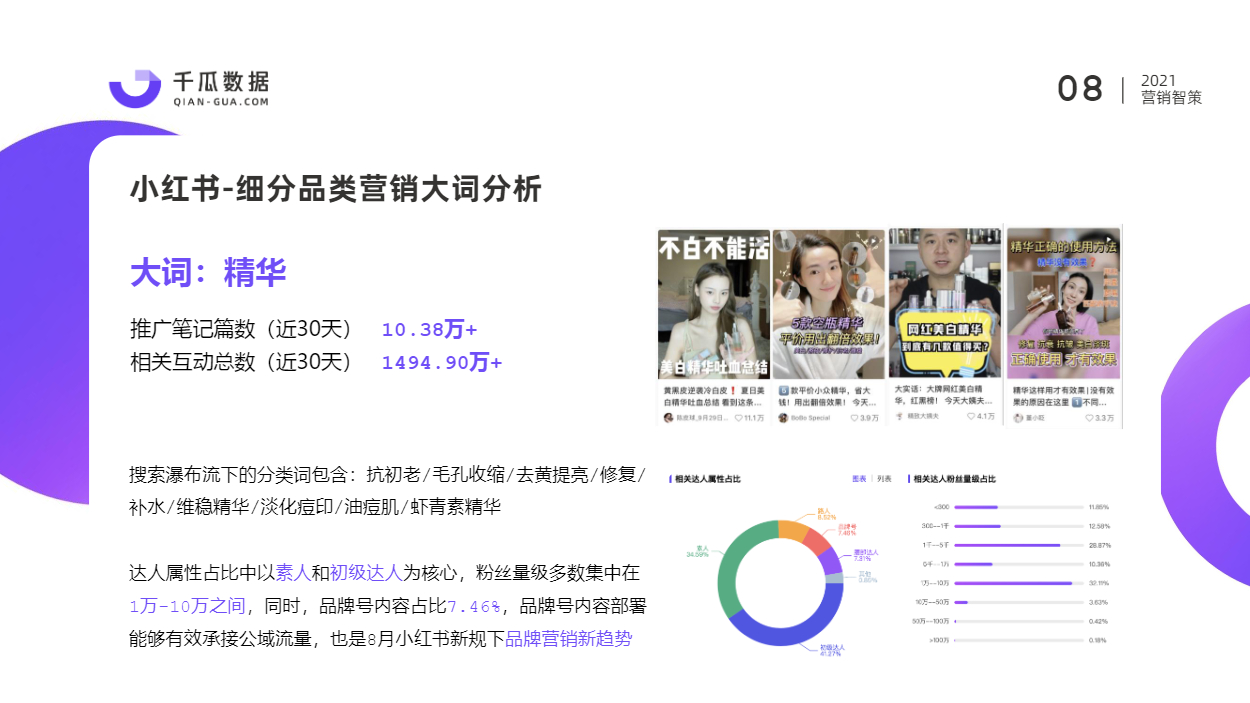
Task: Click the 1494.90万+ interaction total
Action: point(442,362)
